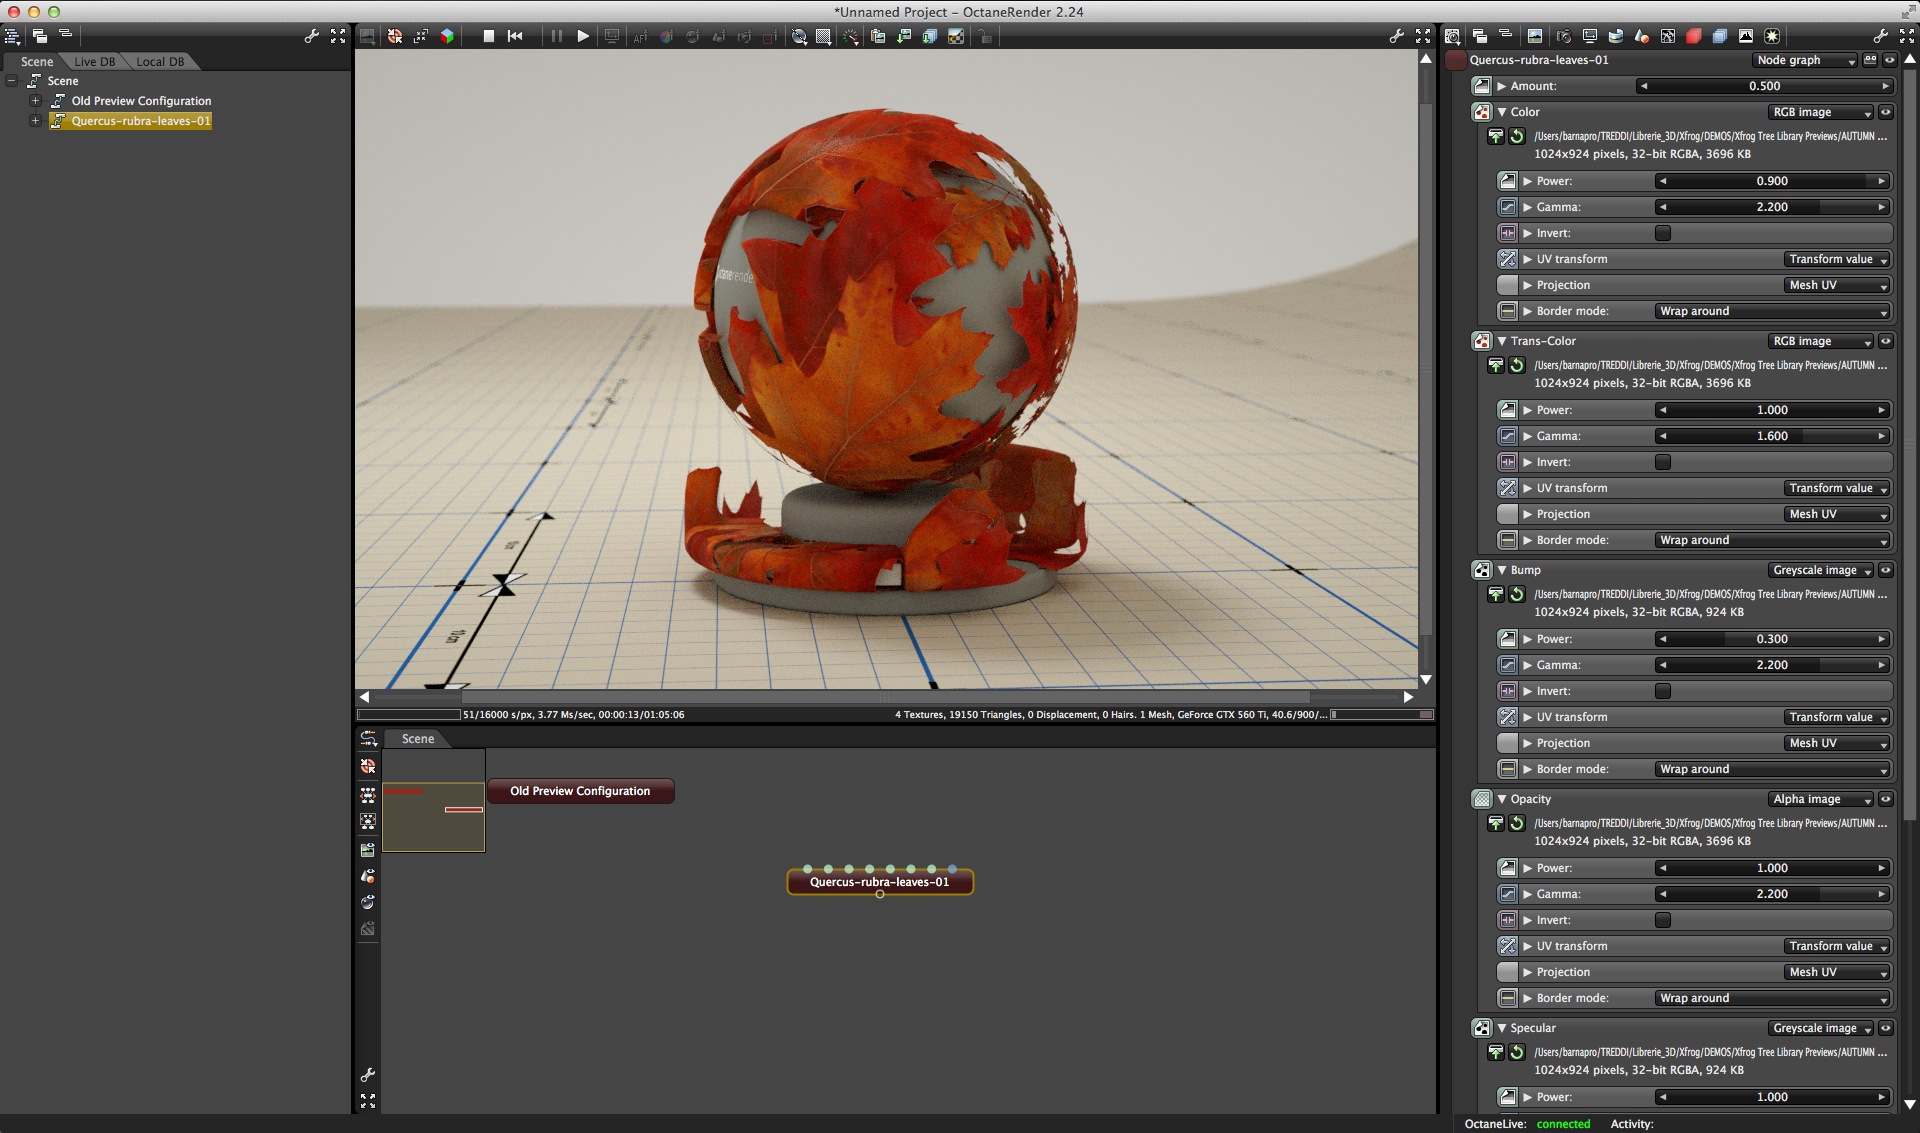Image resolution: width=1920 pixels, height=1133 pixels.
Task: Click the pause render icon
Action: click(x=557, y=36)
